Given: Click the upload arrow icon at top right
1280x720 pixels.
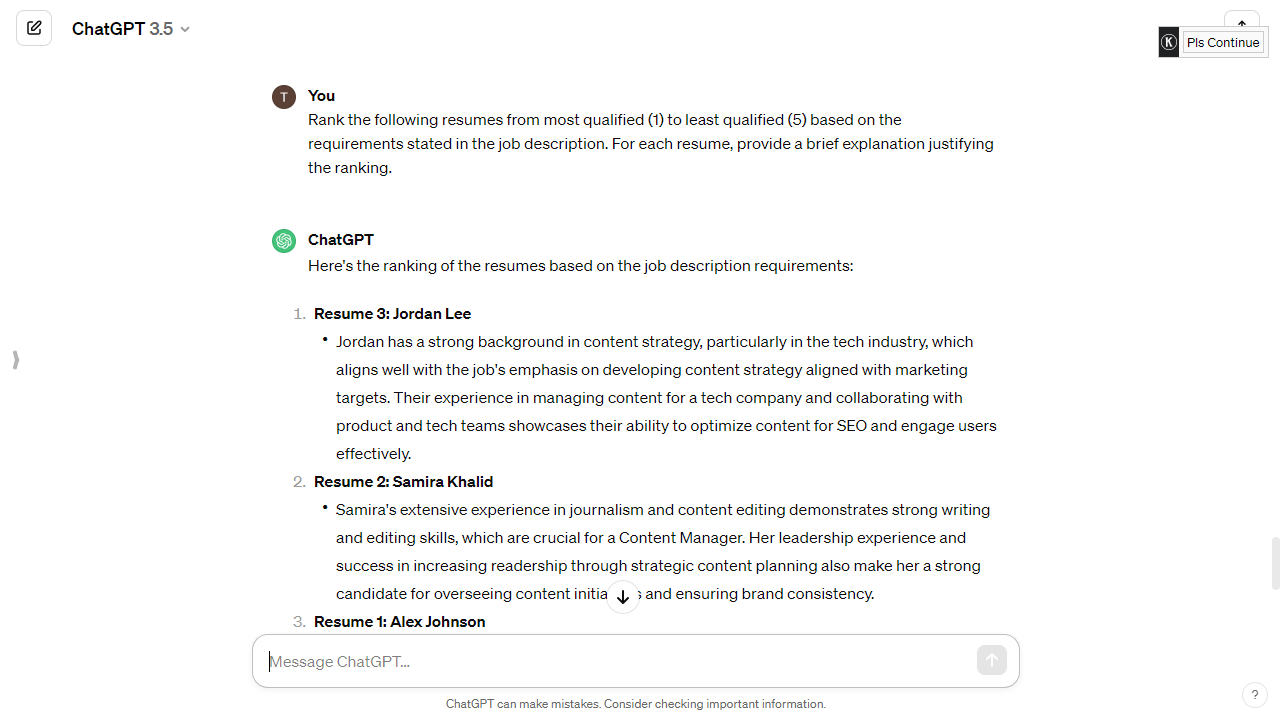Looking at the screenshot, I should 1241,22.
